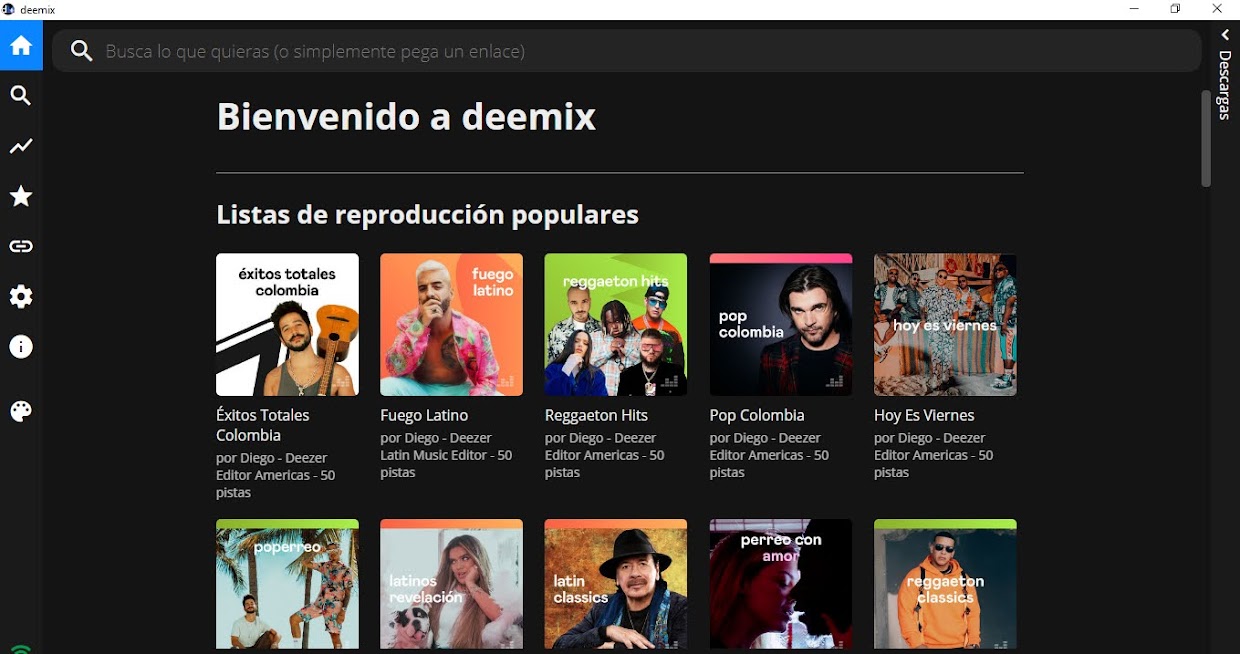Click the vertical page scrollbar thumb
Viewport: 1240px width, 654px height.
click(1206, 139)
